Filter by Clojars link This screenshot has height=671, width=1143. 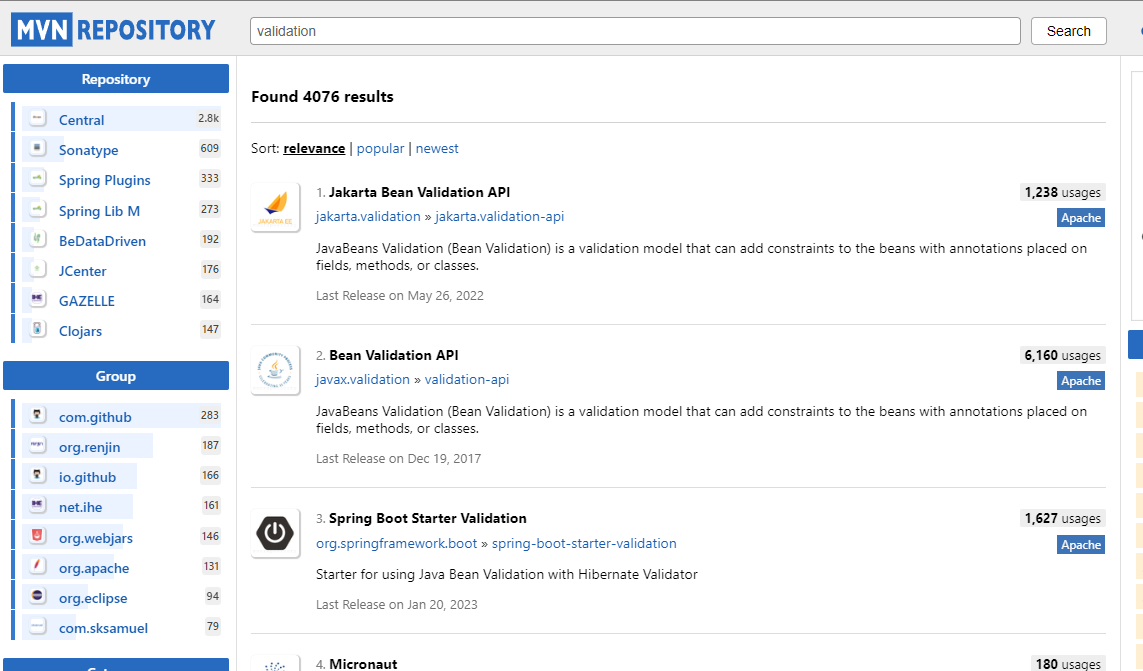tap(80, 330)
